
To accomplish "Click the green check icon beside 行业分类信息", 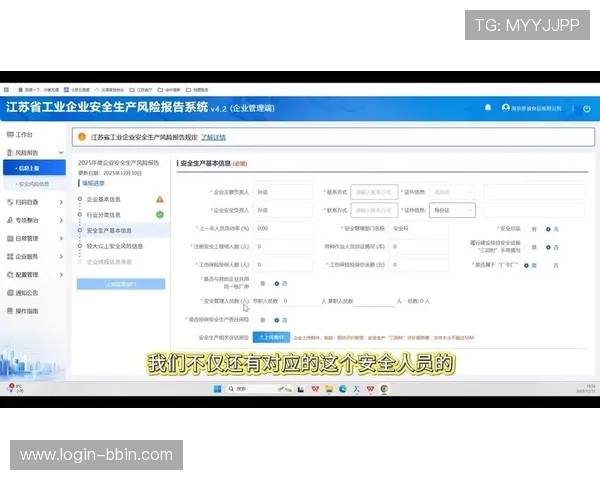I will 160,215.
